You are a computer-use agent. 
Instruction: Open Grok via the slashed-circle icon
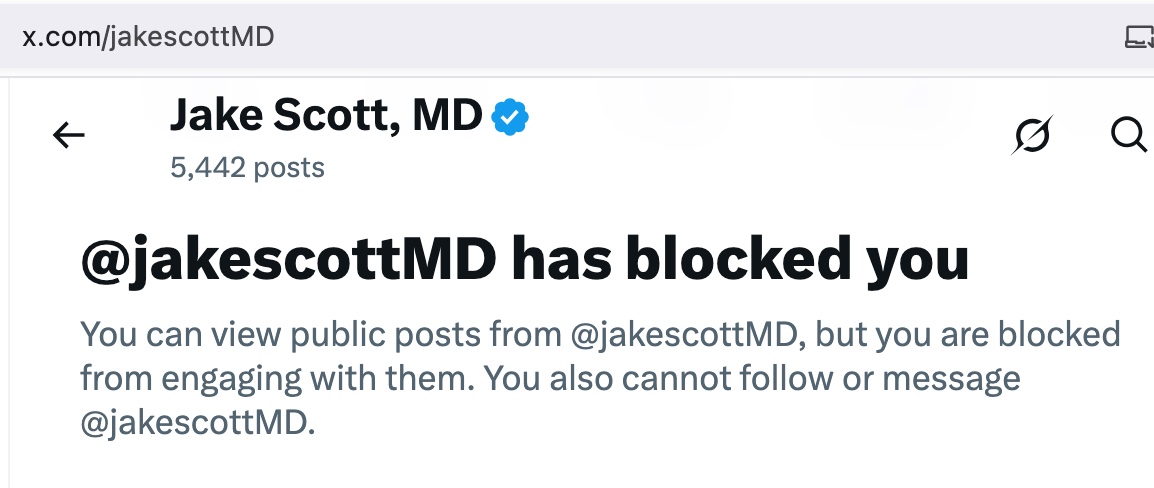1032,135
